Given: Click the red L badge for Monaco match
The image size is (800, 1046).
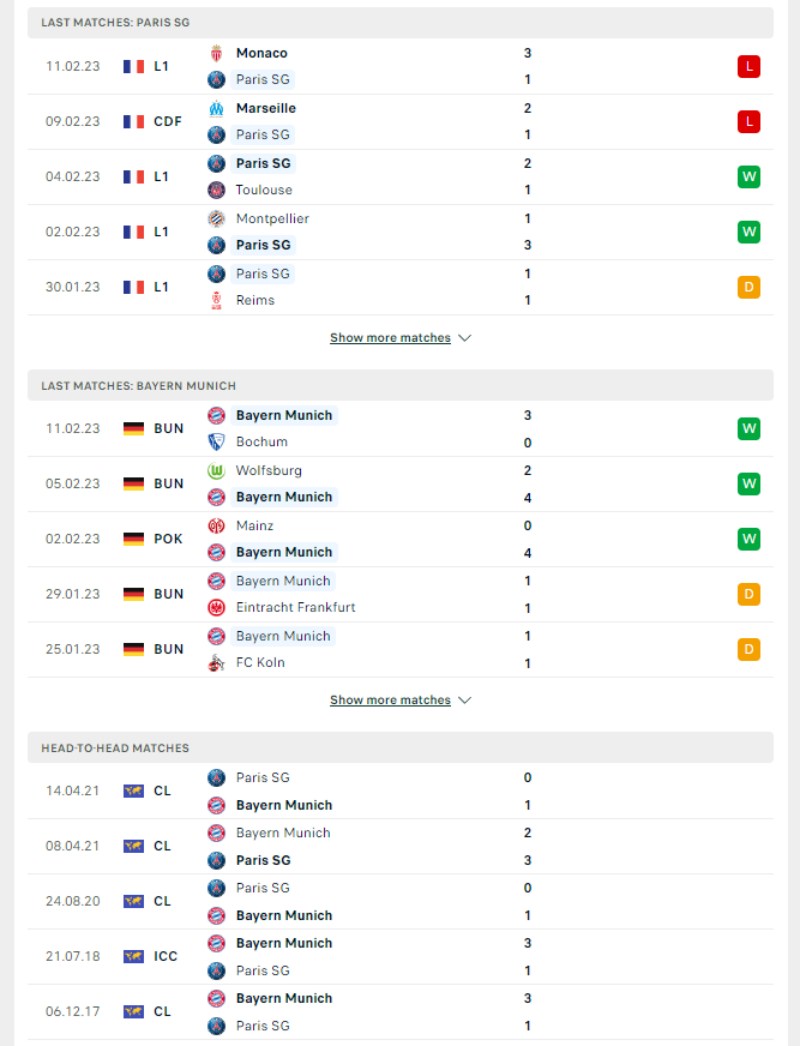Looking at the screenshot, I should [x=749, y=66].
